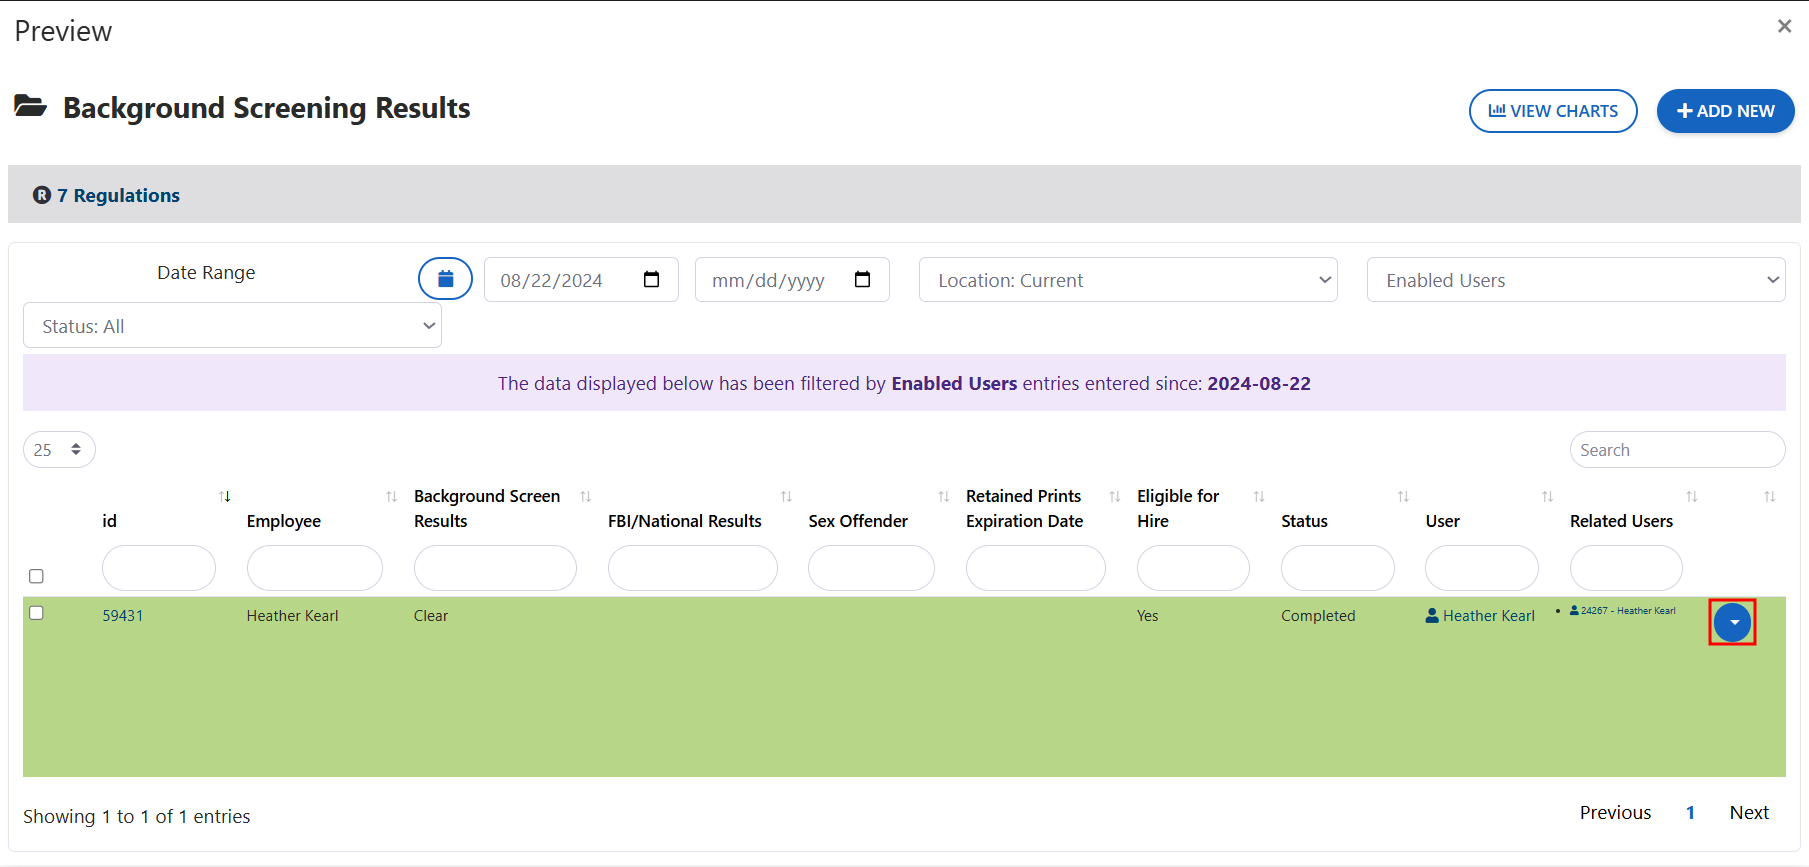Click the Regulations 'R' circle icon
This screenshot has width=1809, height=867.
point(42,195)
